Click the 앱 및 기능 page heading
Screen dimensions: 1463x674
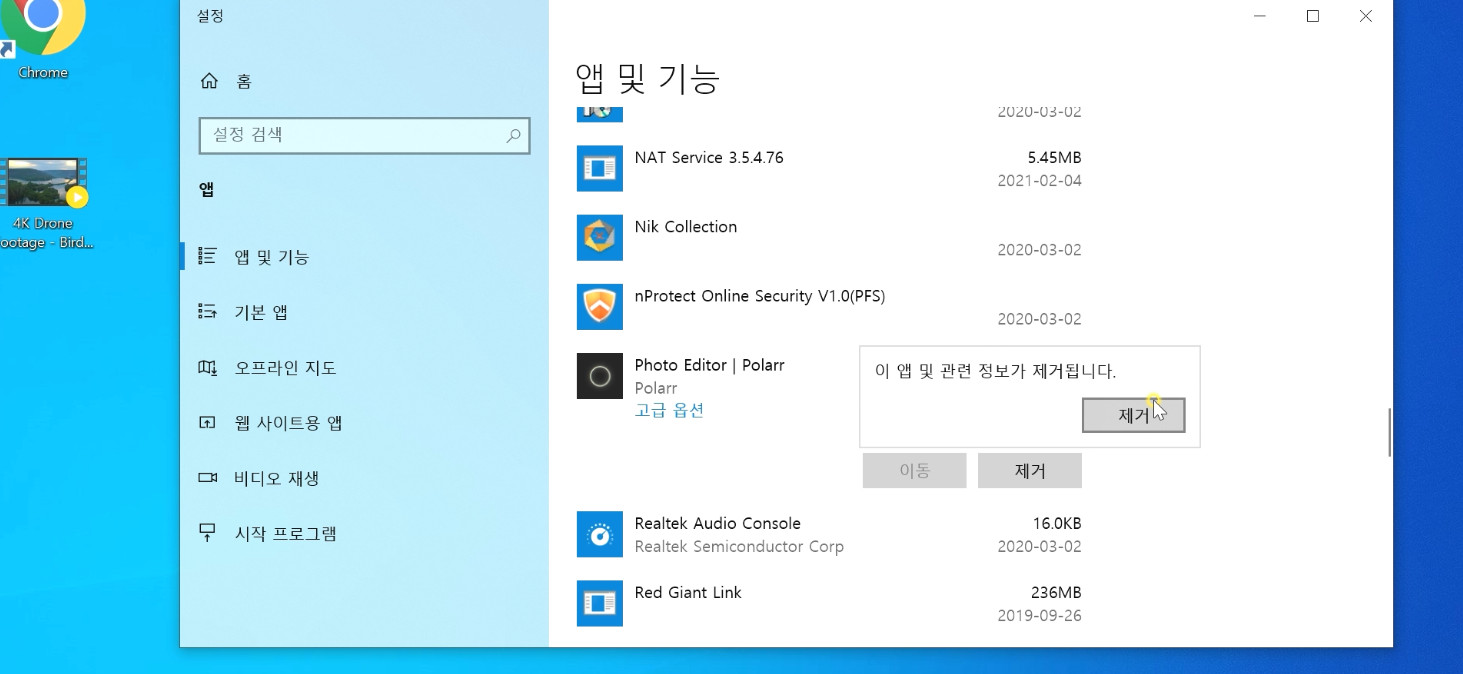pos(648,78)
